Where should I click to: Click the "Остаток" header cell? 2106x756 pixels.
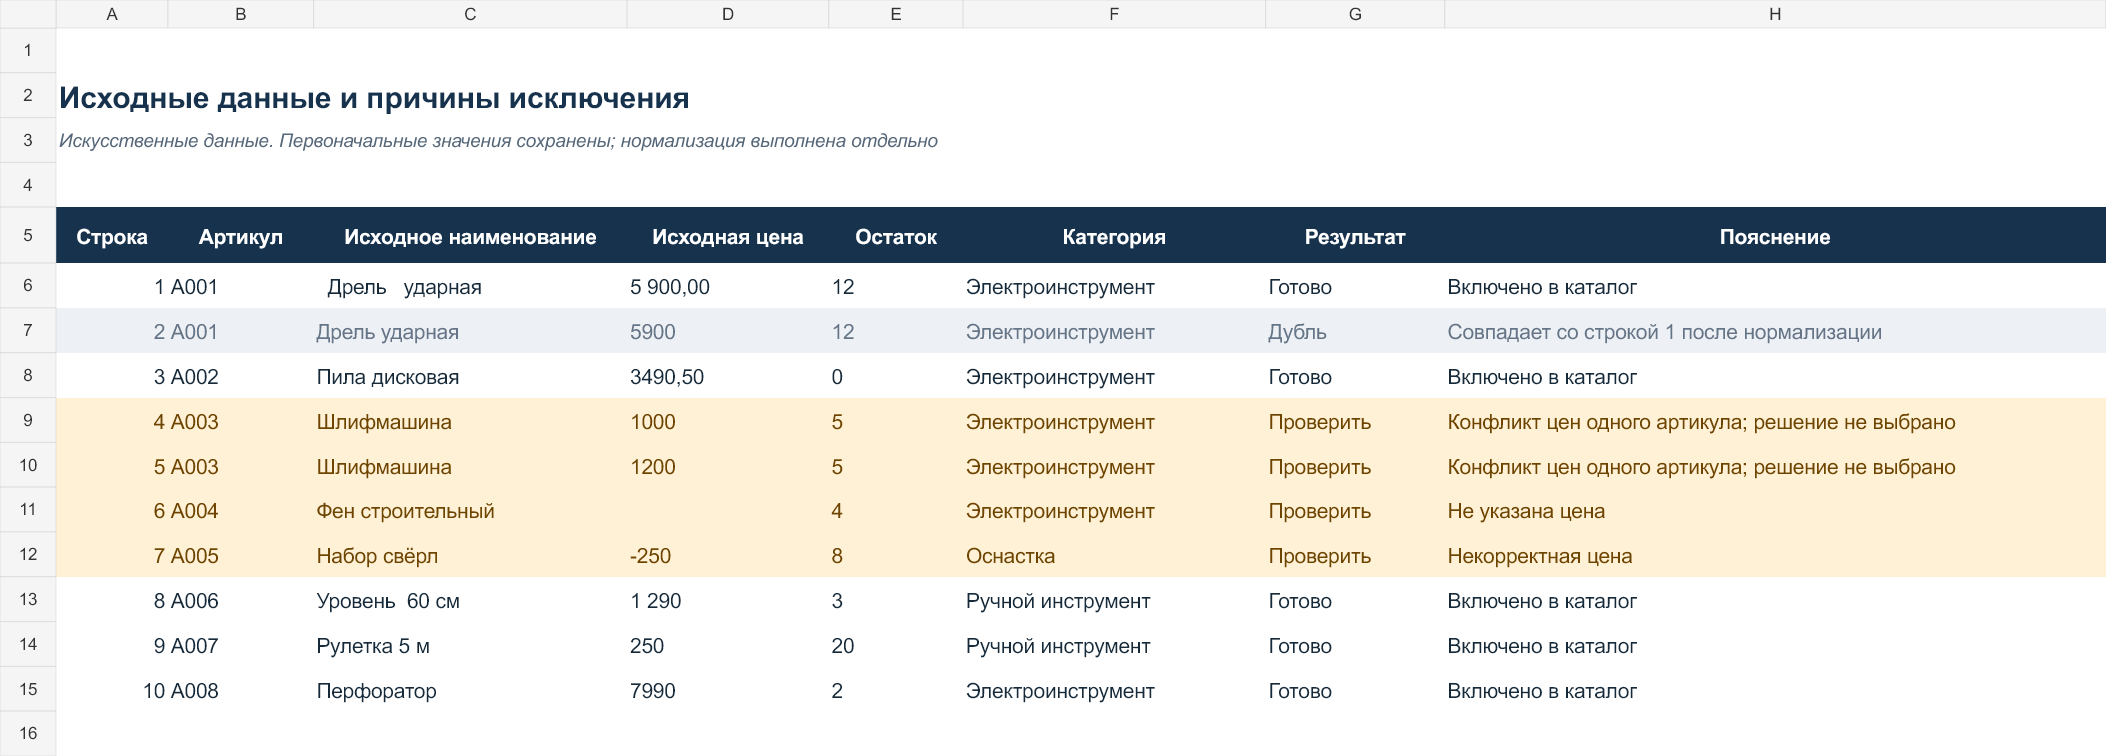pyautogui.click(x=896, y=237)
